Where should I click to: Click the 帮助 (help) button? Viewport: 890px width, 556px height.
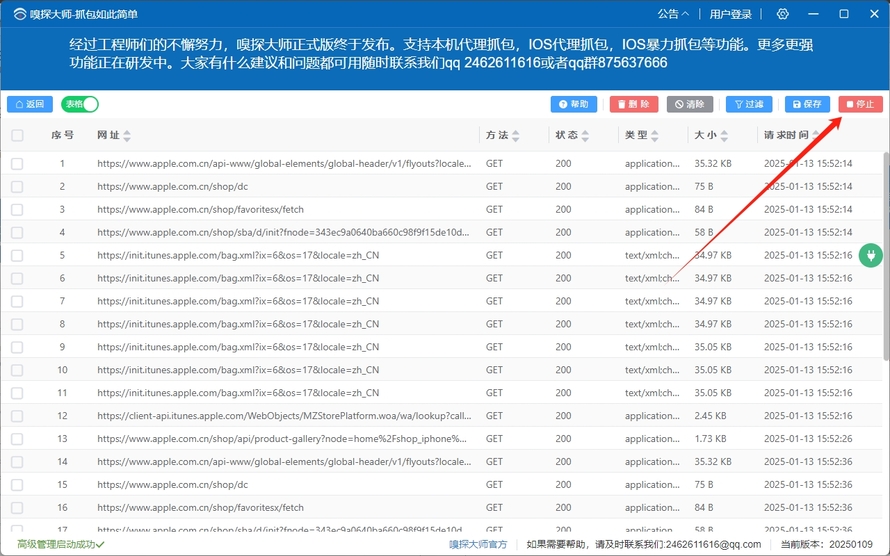tap(574, 104)
